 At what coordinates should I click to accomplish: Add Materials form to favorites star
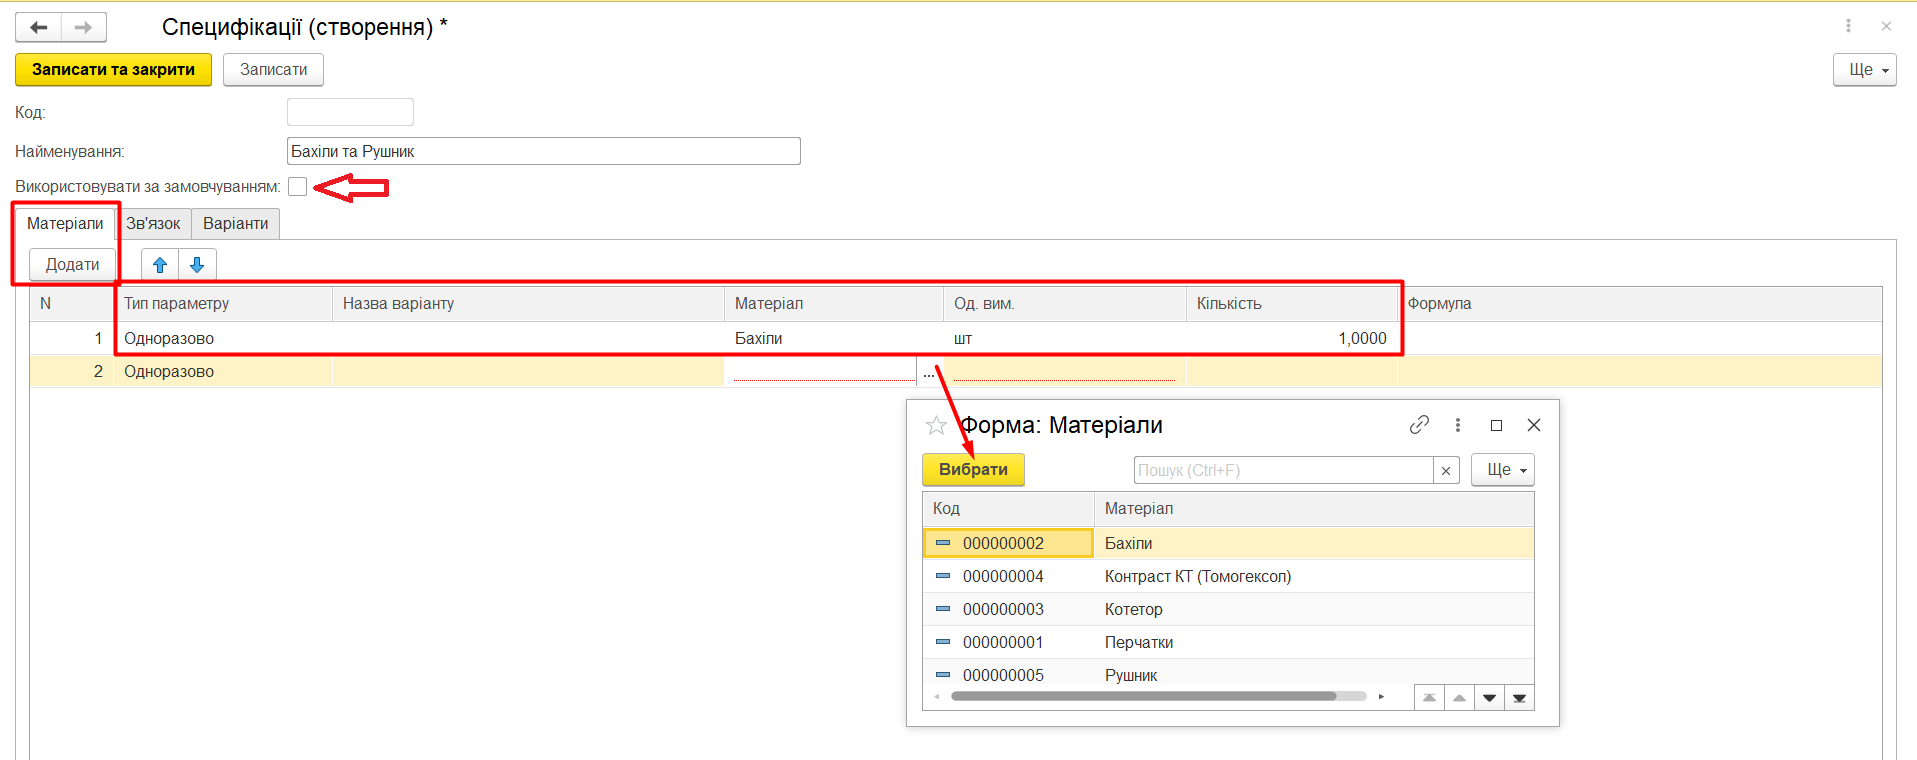(x=936, y=426)
